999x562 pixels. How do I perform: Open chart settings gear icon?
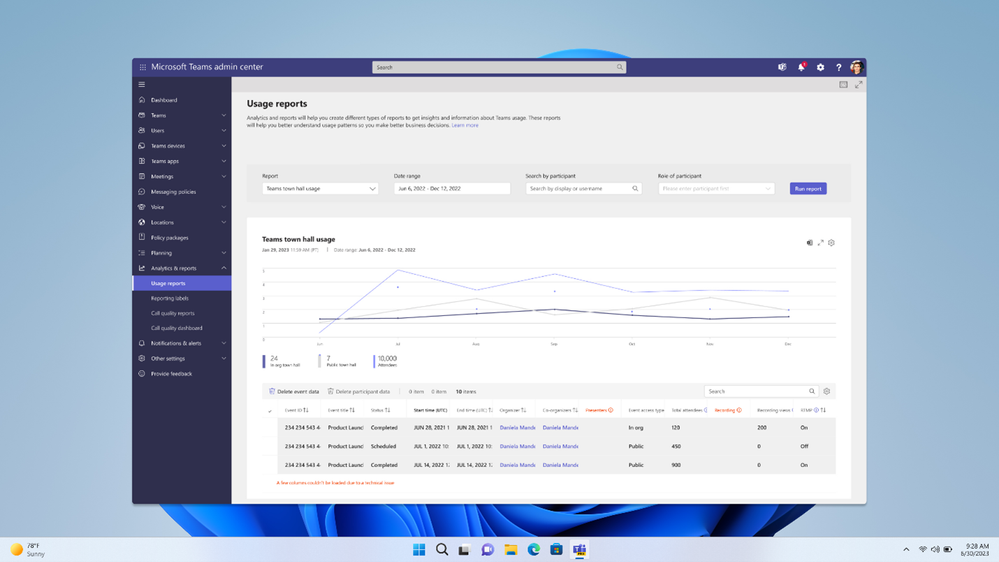coord(831,243)
